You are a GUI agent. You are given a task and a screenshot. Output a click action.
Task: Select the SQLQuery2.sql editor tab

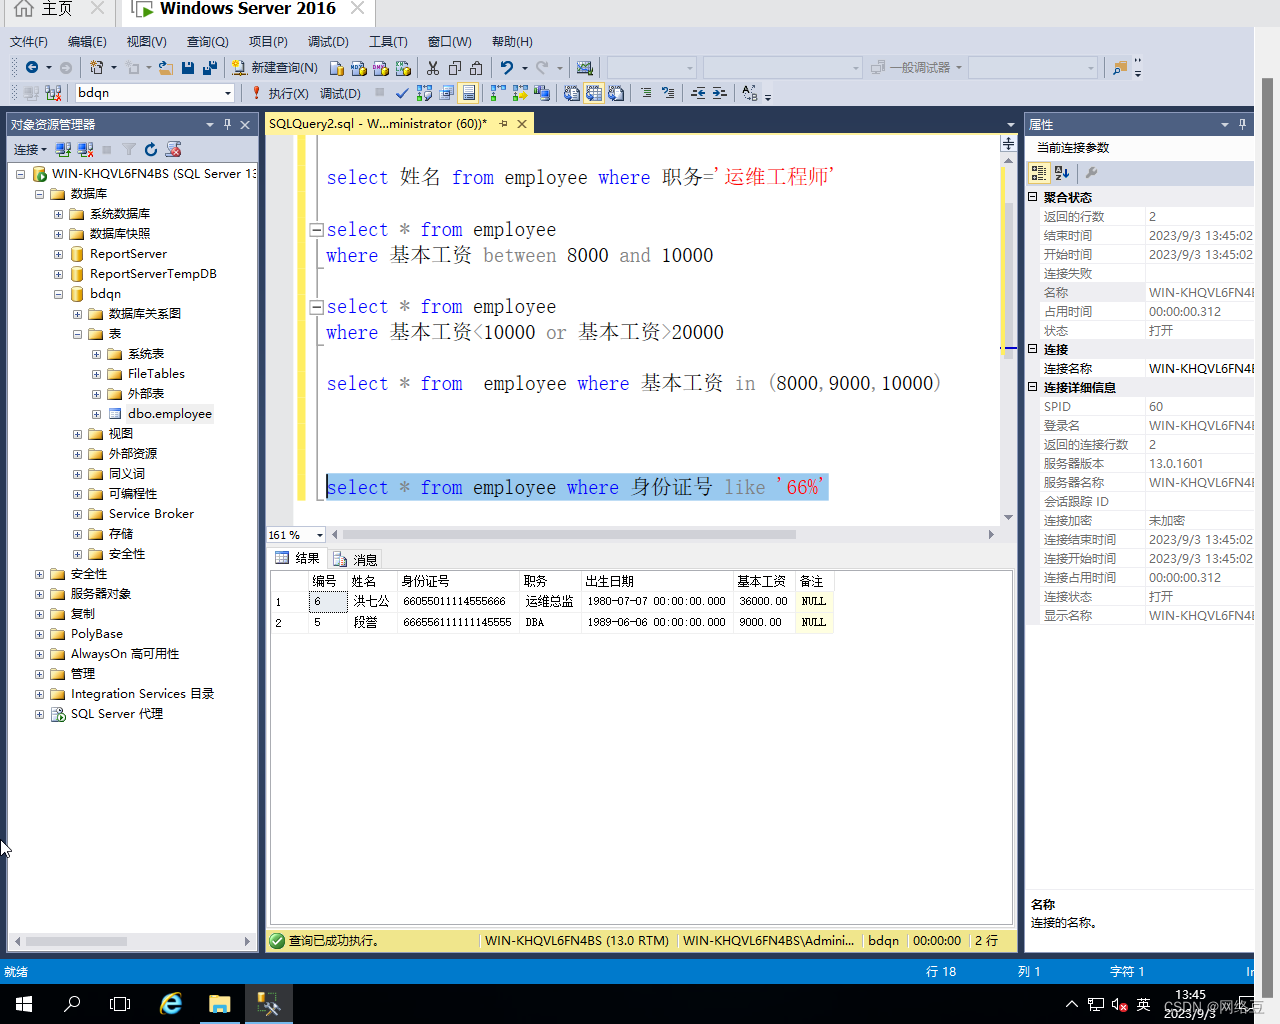[x=378, y=124]
